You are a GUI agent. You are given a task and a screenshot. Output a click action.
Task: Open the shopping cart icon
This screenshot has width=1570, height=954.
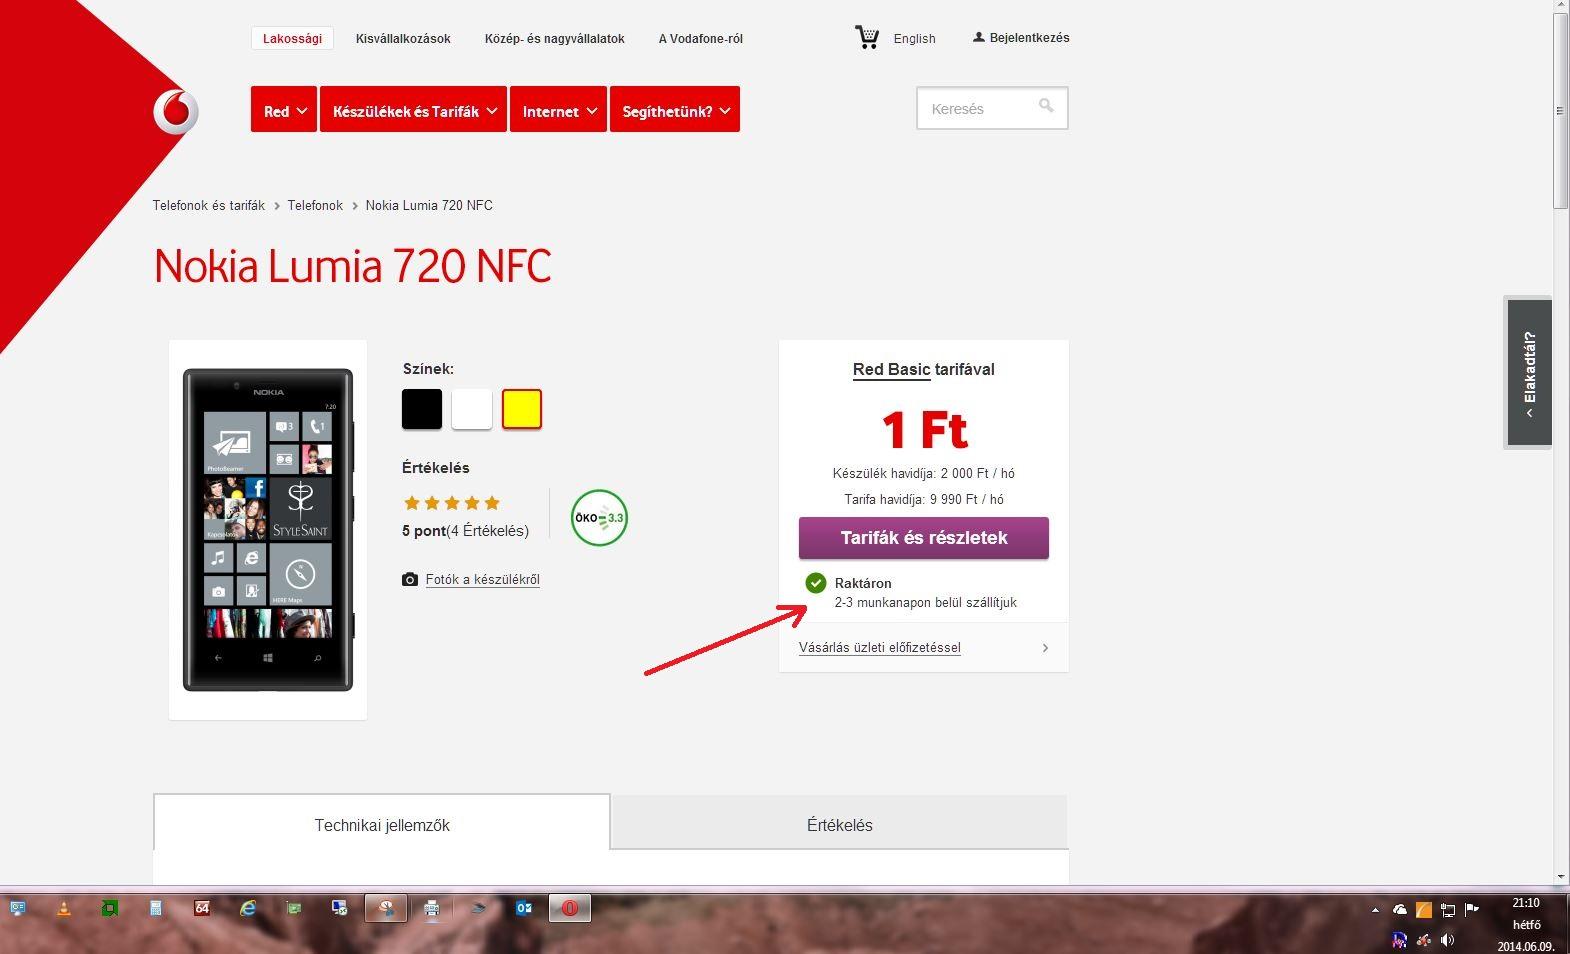pyautogui.click(x=867, y=38)
